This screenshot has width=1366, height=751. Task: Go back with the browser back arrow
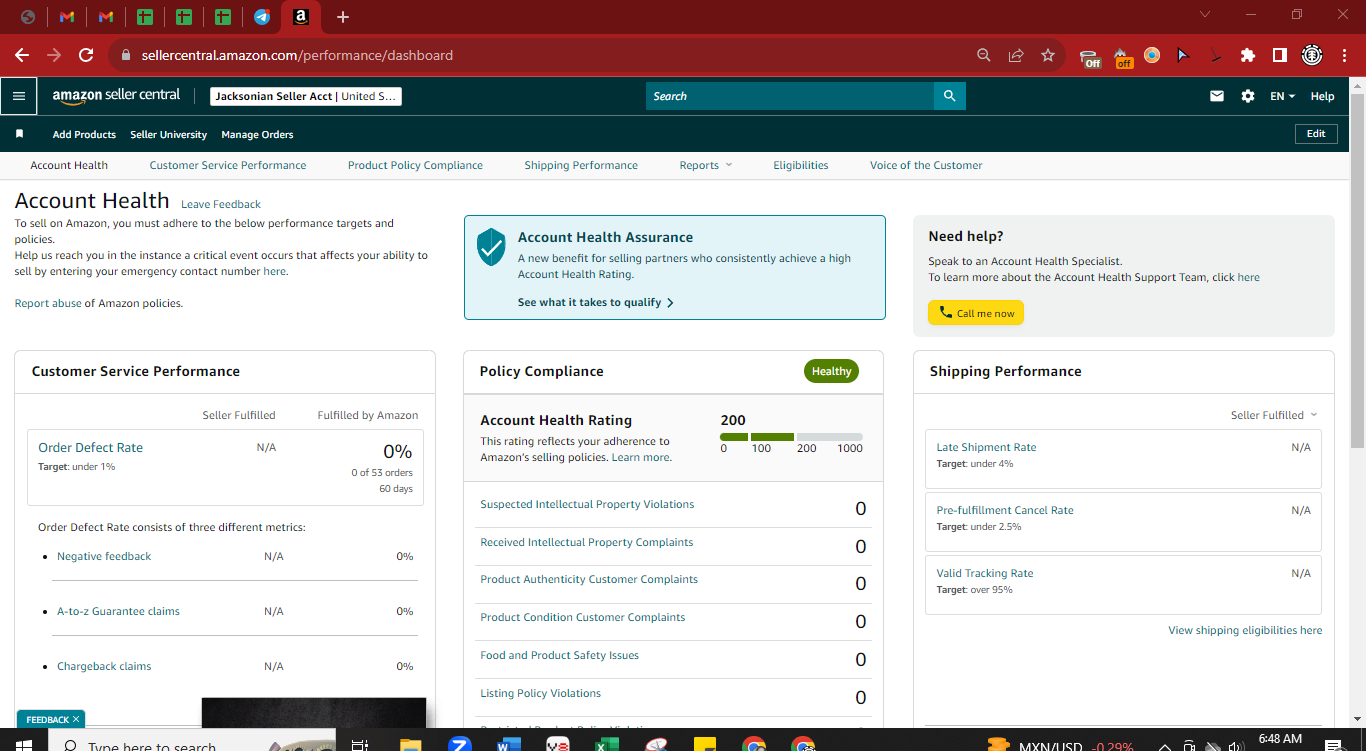(22, 55)
